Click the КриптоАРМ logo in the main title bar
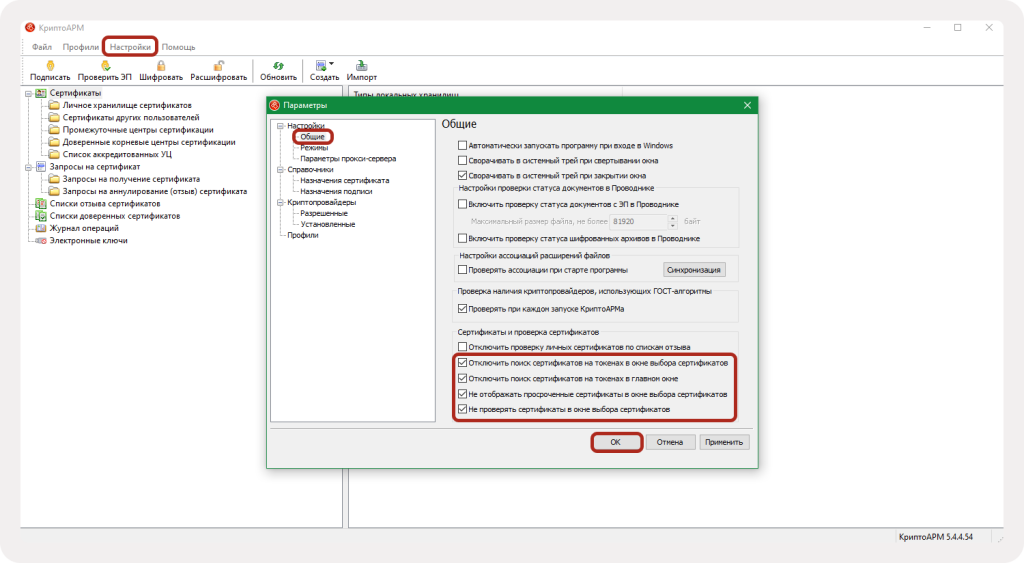Viewport: 1024px width, 563px height. (30, 27)
